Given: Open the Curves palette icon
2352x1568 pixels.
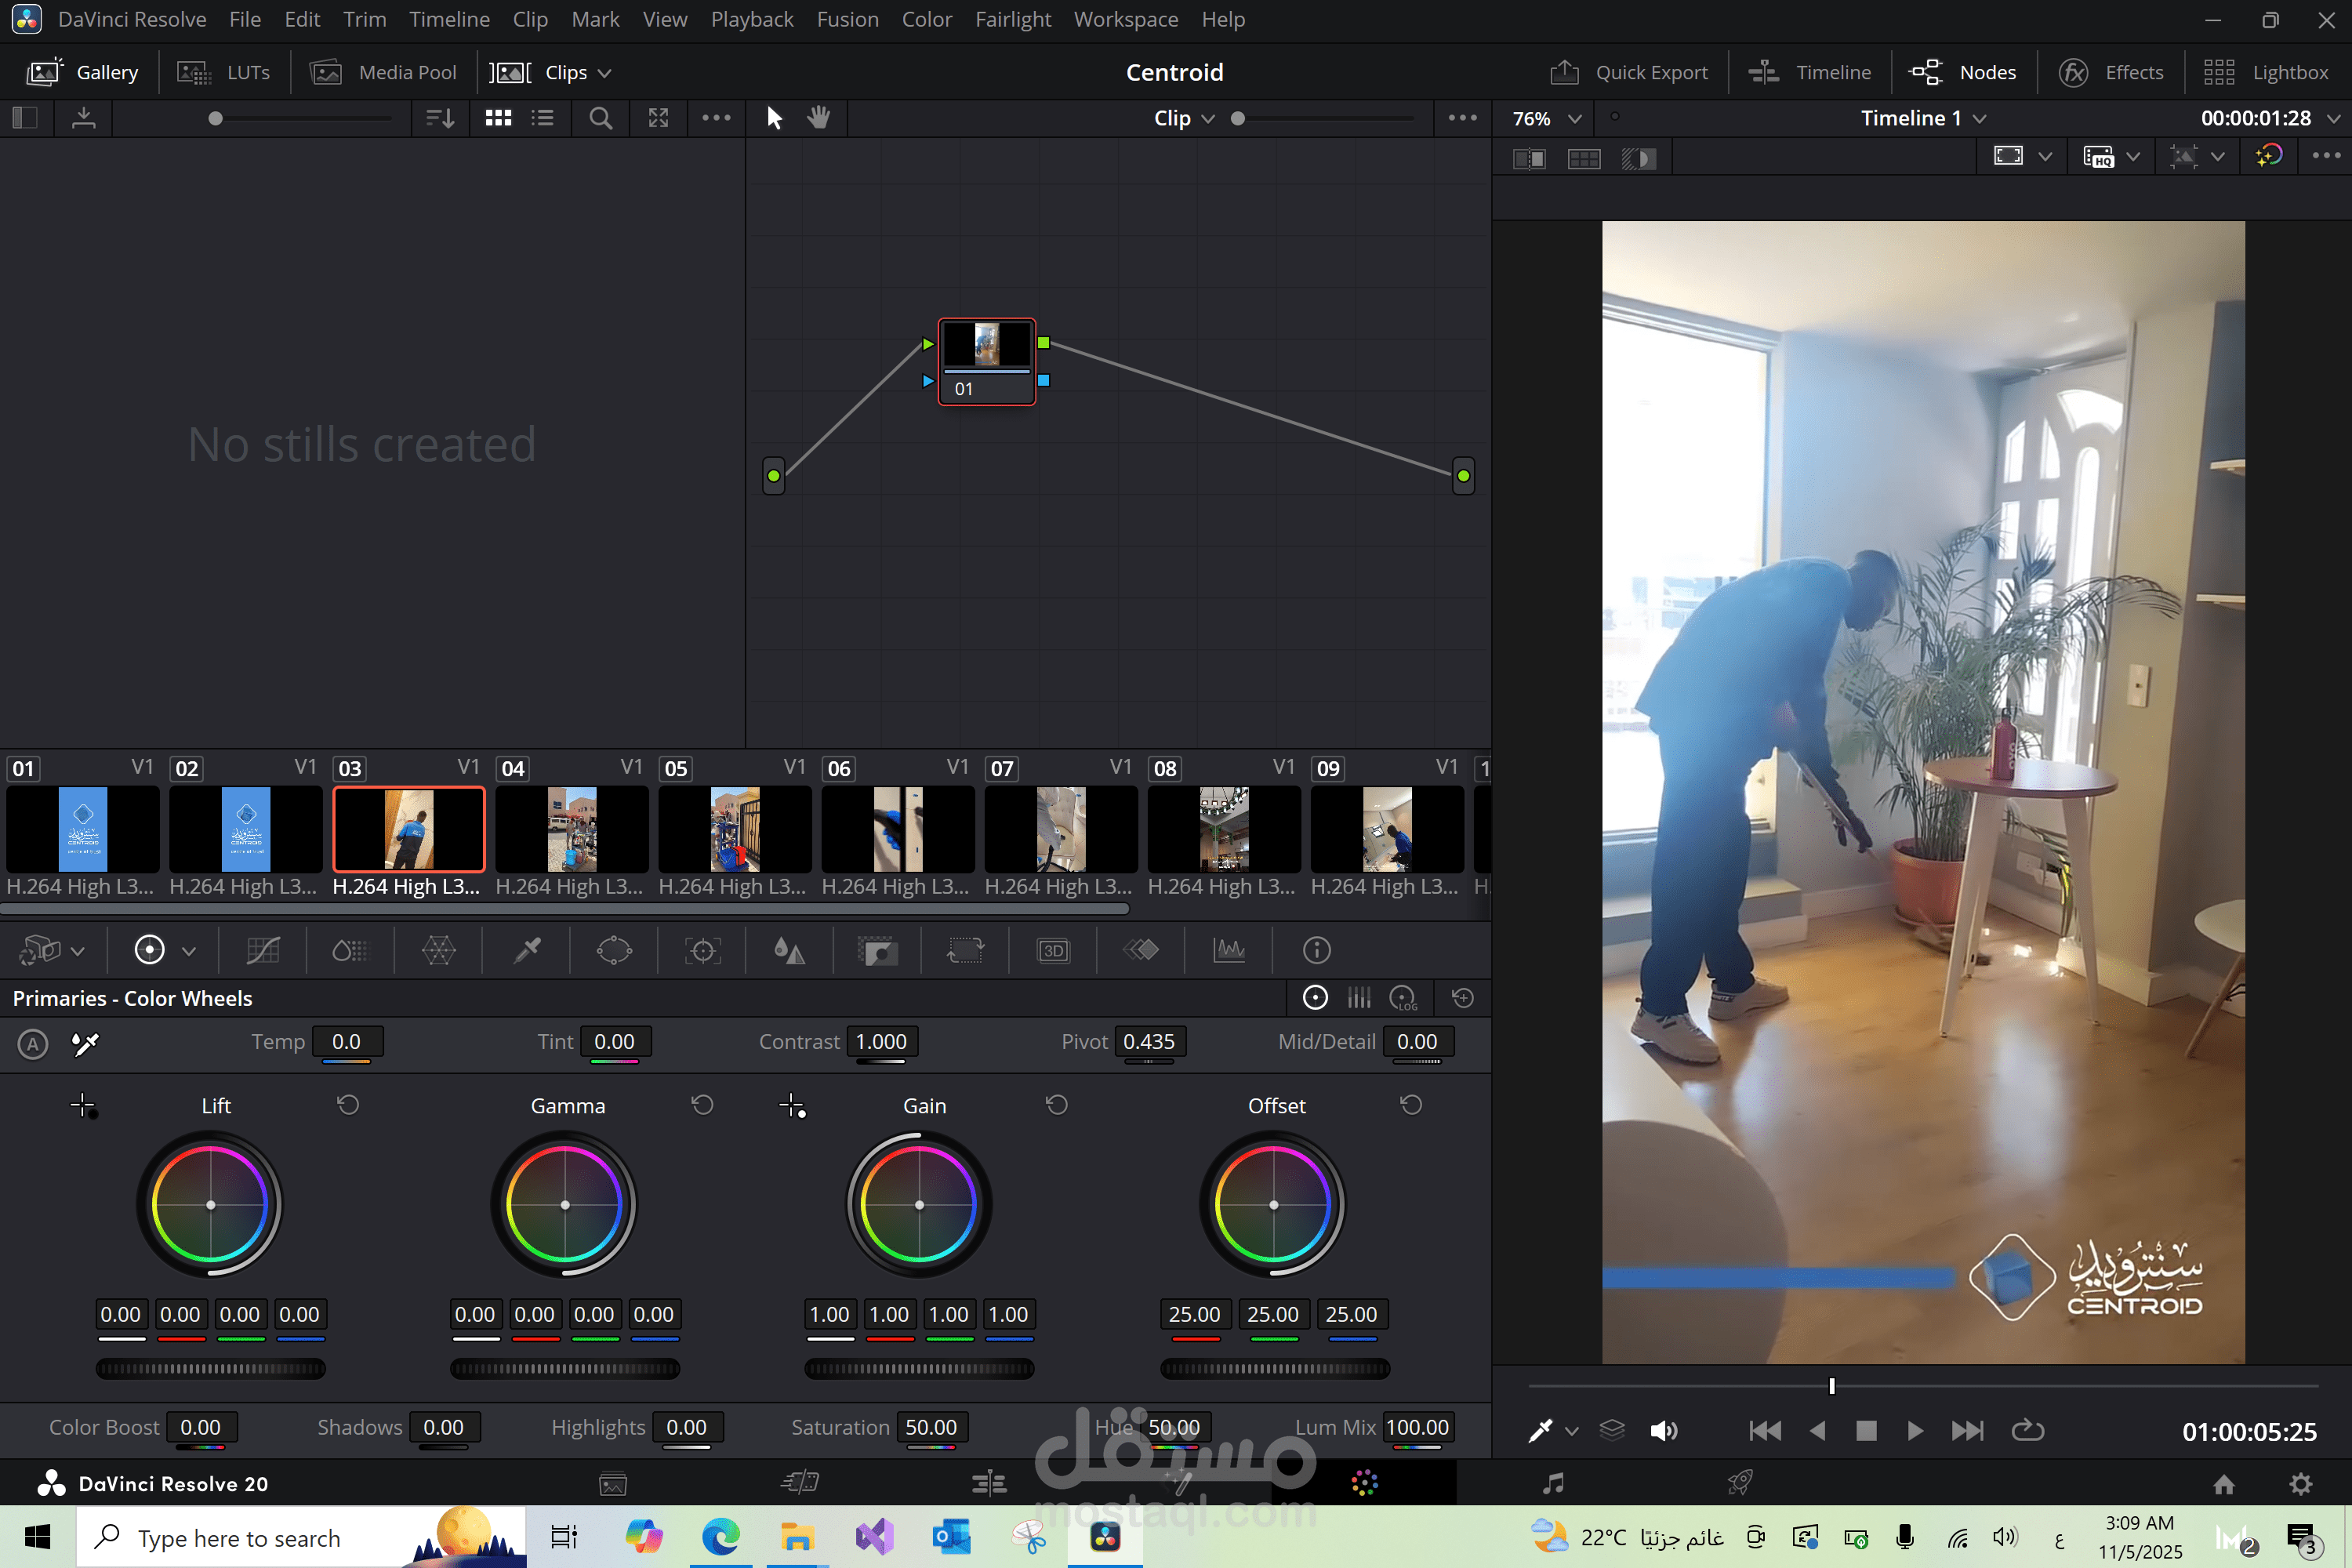Looking at the screenshot, I should (x=263, y=950).
